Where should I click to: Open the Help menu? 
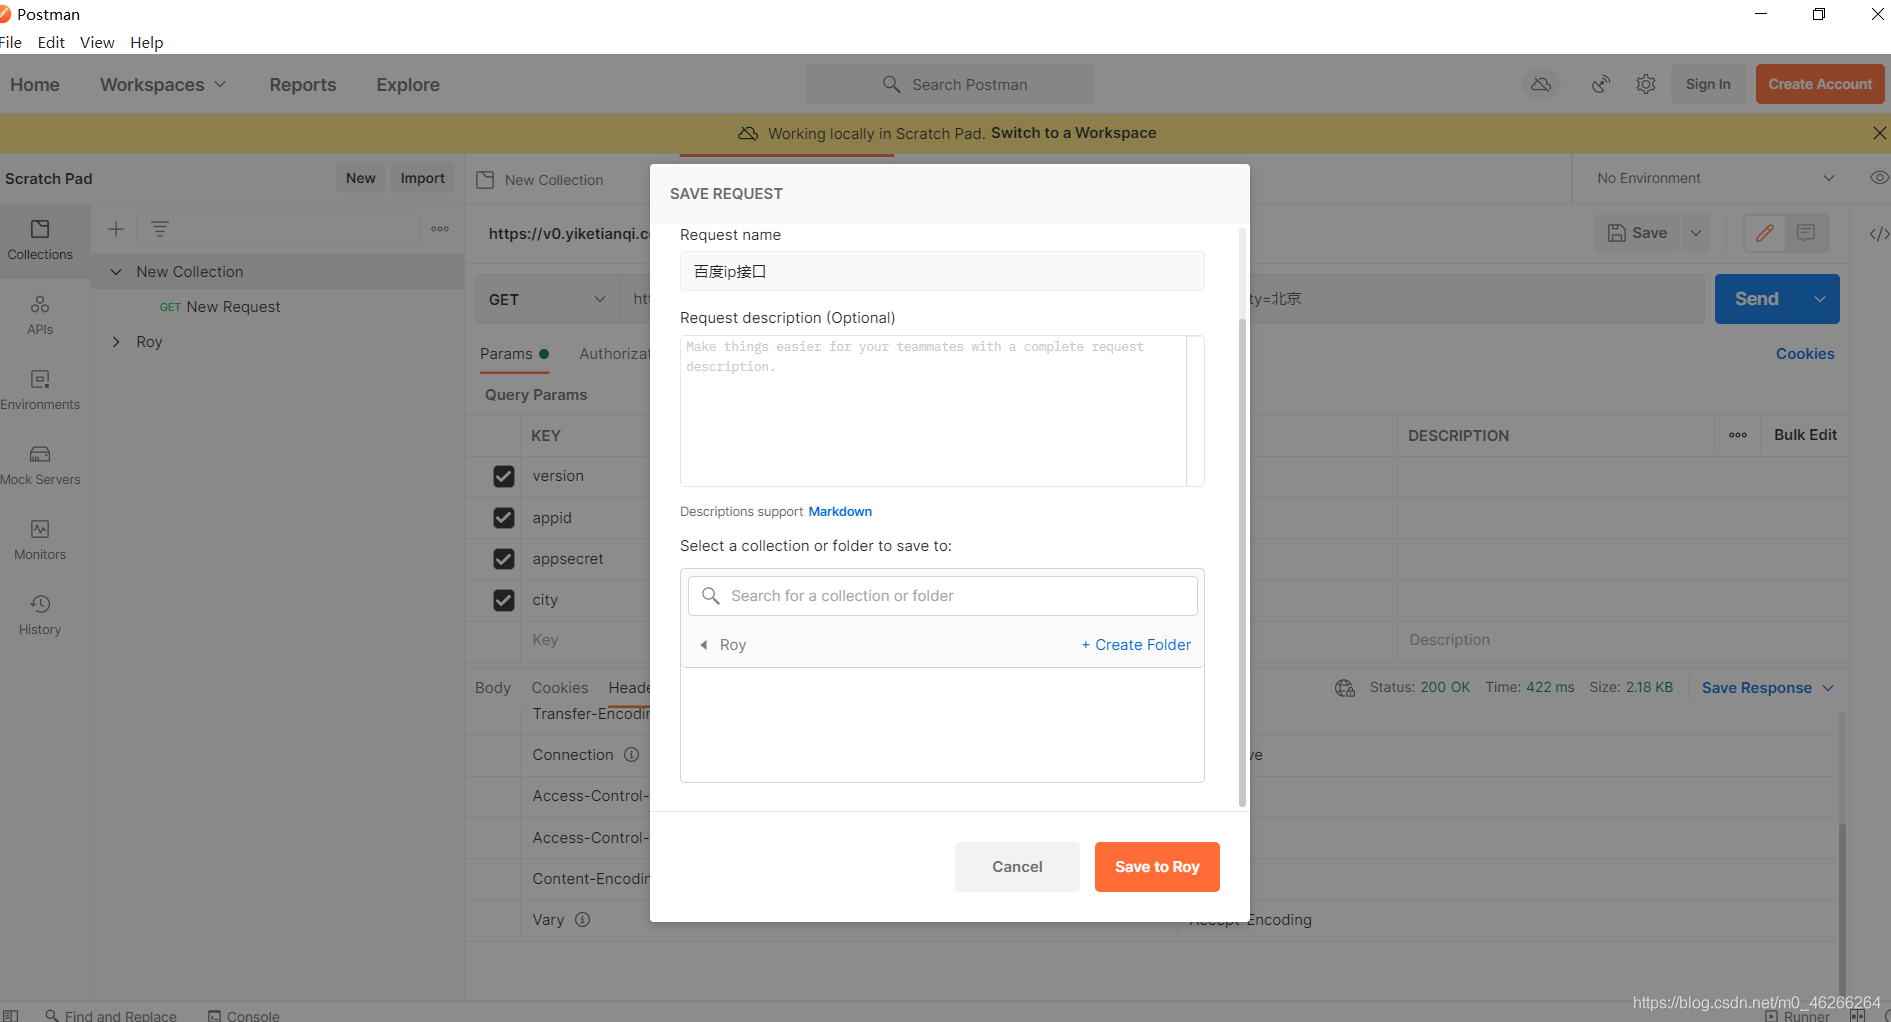[146, 42]
